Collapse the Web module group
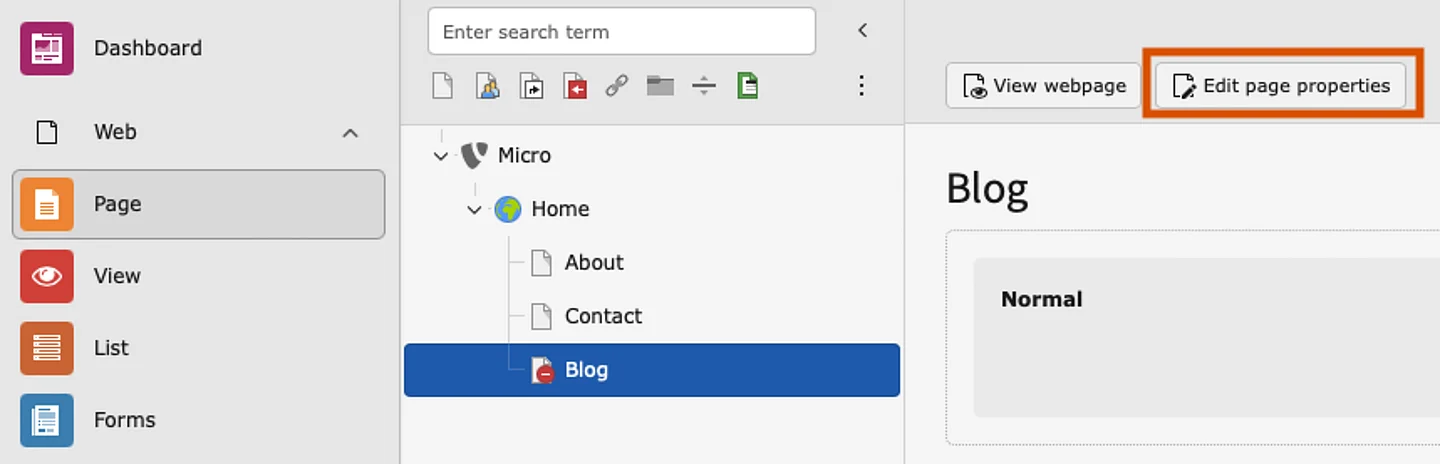This screenshot has height=464, width=1440. (x=350, y=132)
